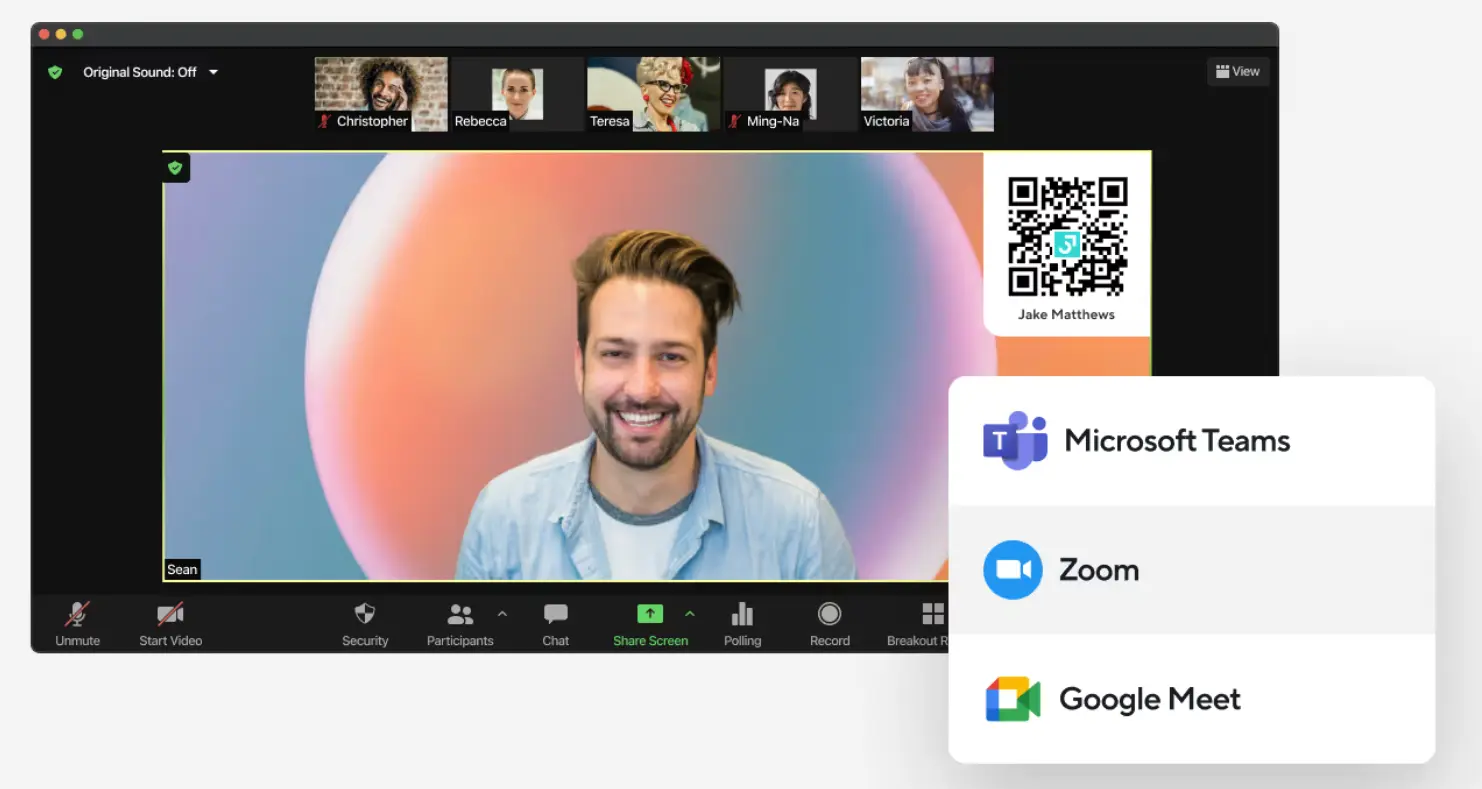Choose Google Meet from the platform list
Image resolution: width=1482 pixels, height=789 pixels.
pyautogui.click(x=1192, y=699)
